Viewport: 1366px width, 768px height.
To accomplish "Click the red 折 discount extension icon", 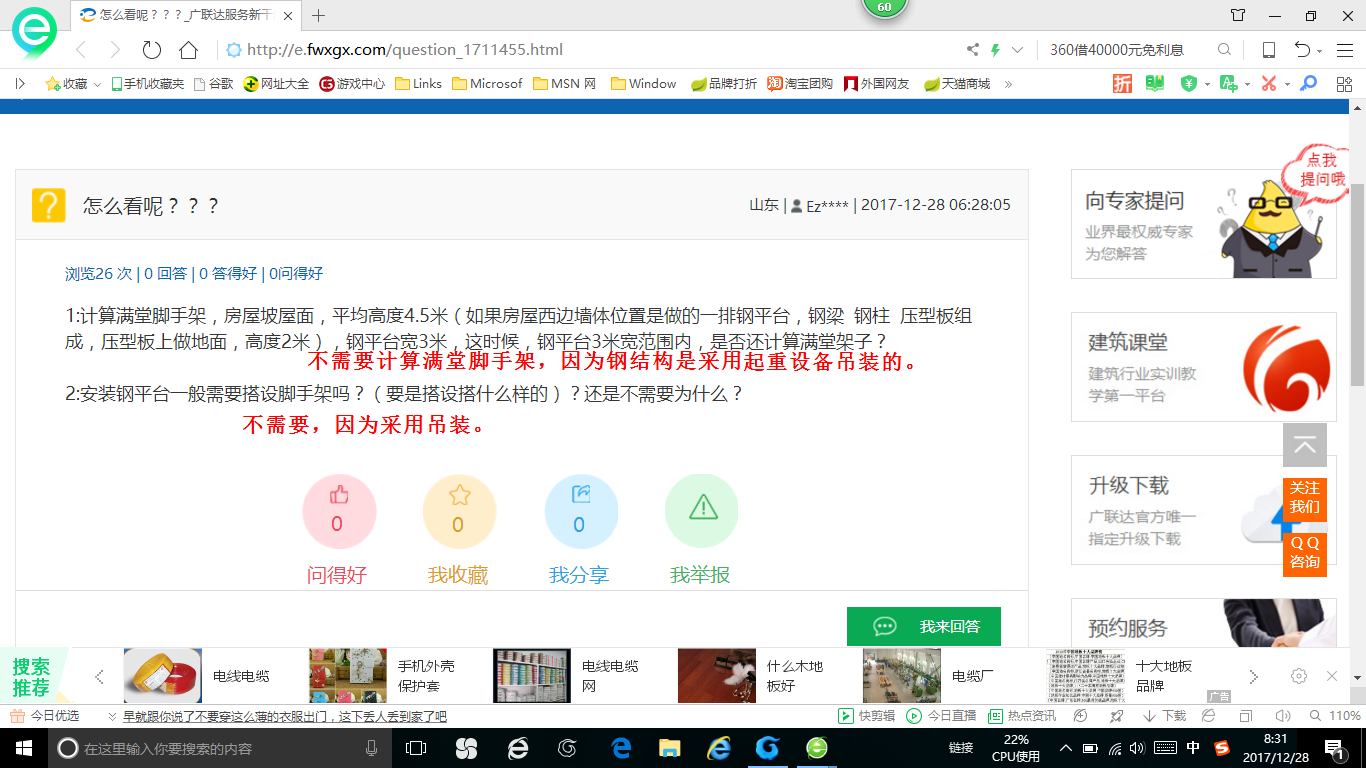I will click(x=1122, y=84).
